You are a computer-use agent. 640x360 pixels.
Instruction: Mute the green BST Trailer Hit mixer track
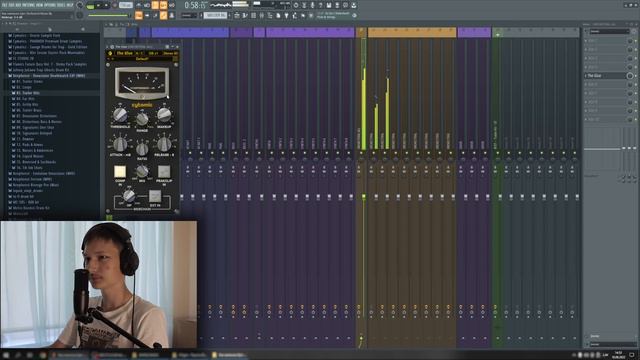498,153
